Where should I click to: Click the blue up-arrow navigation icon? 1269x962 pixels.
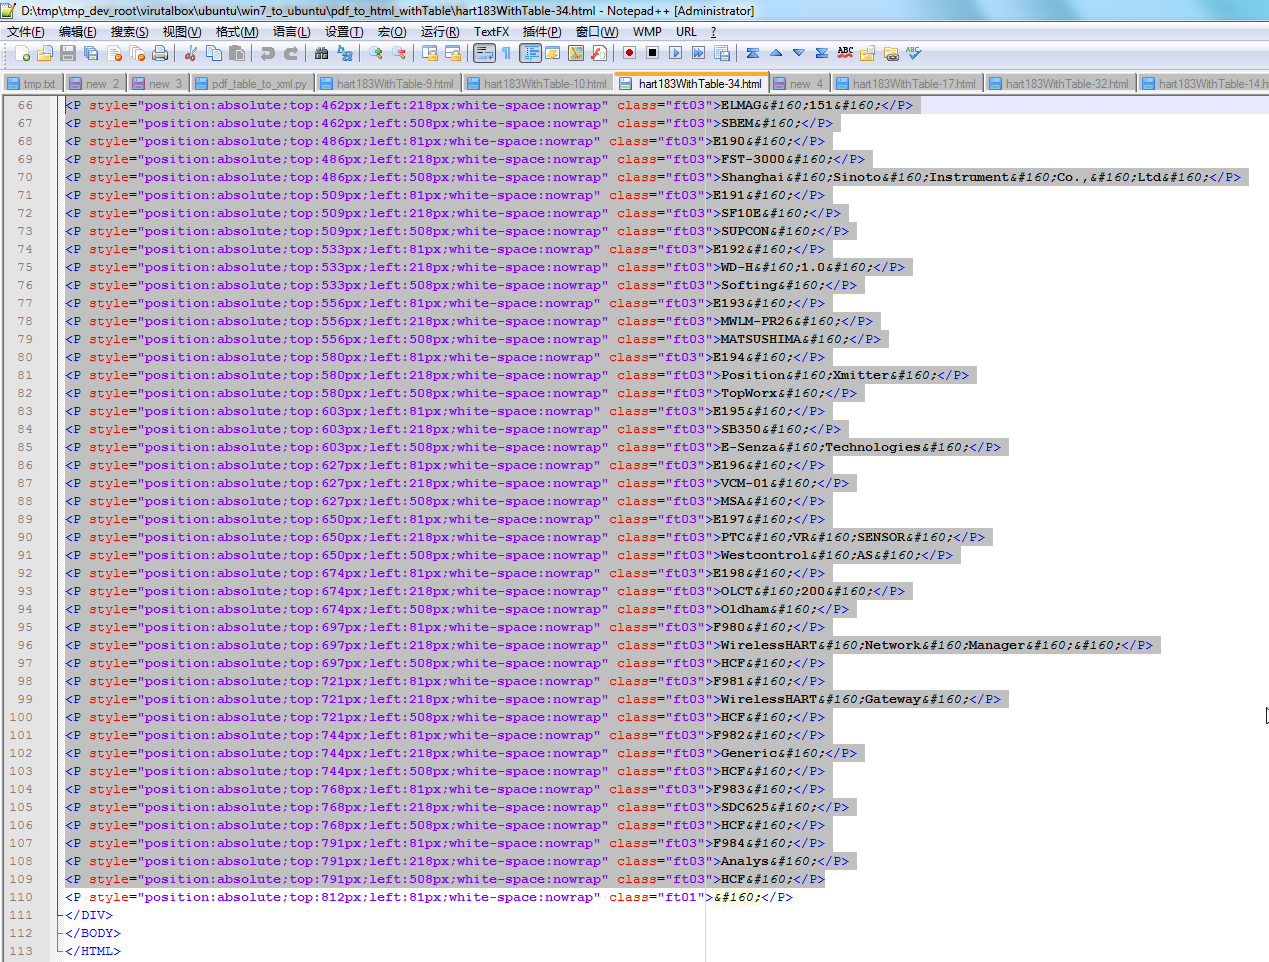(x=775, y=53)
